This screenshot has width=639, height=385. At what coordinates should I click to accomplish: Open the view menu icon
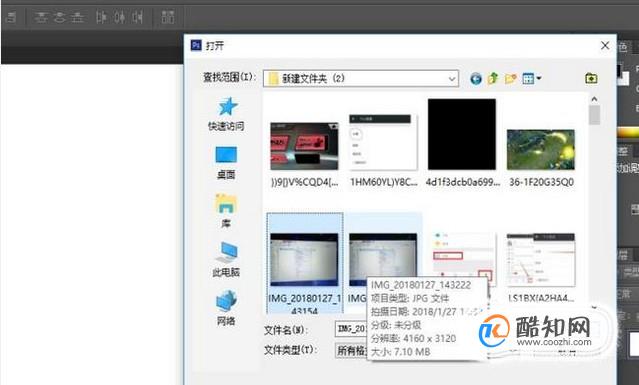coord(531,78)
